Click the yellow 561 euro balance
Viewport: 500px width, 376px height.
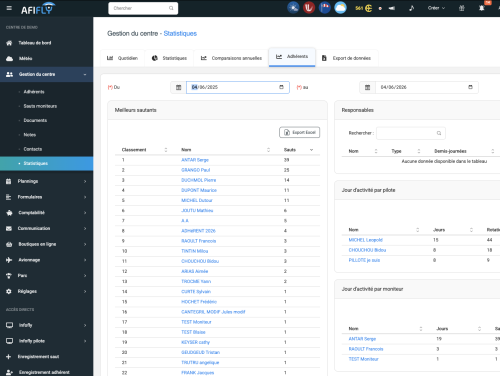(363, 8)
